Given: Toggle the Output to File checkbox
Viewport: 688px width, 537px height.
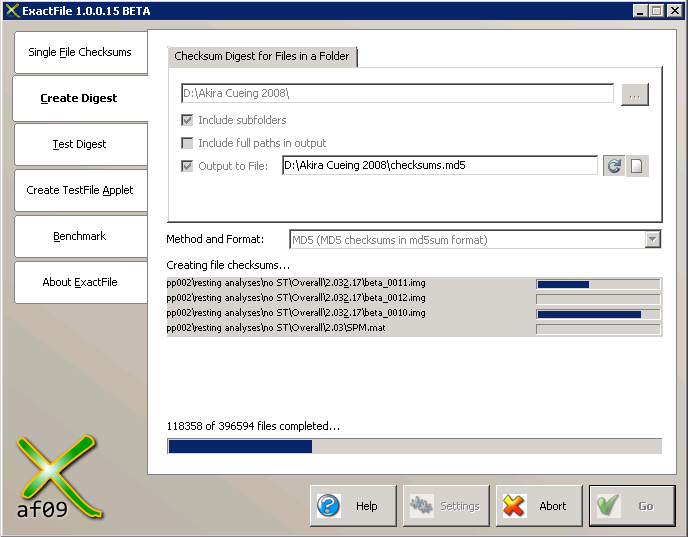Looking at the screenshot, I should (187, 166).
